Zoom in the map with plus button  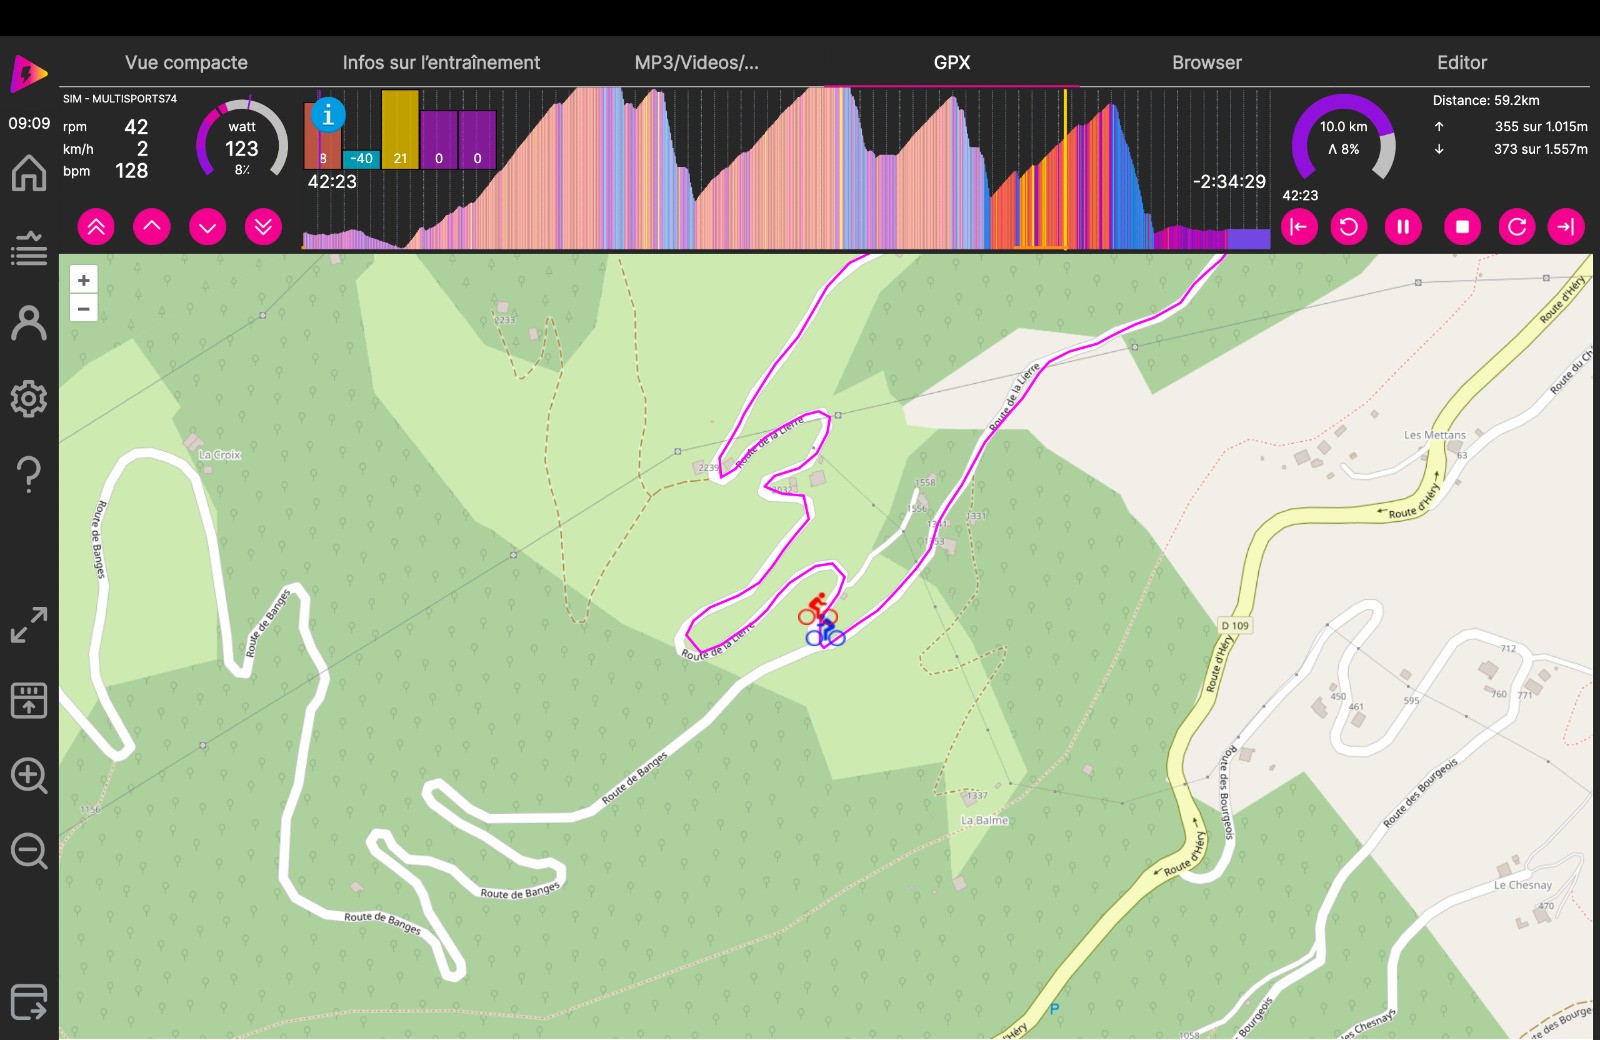click(84, 281)
